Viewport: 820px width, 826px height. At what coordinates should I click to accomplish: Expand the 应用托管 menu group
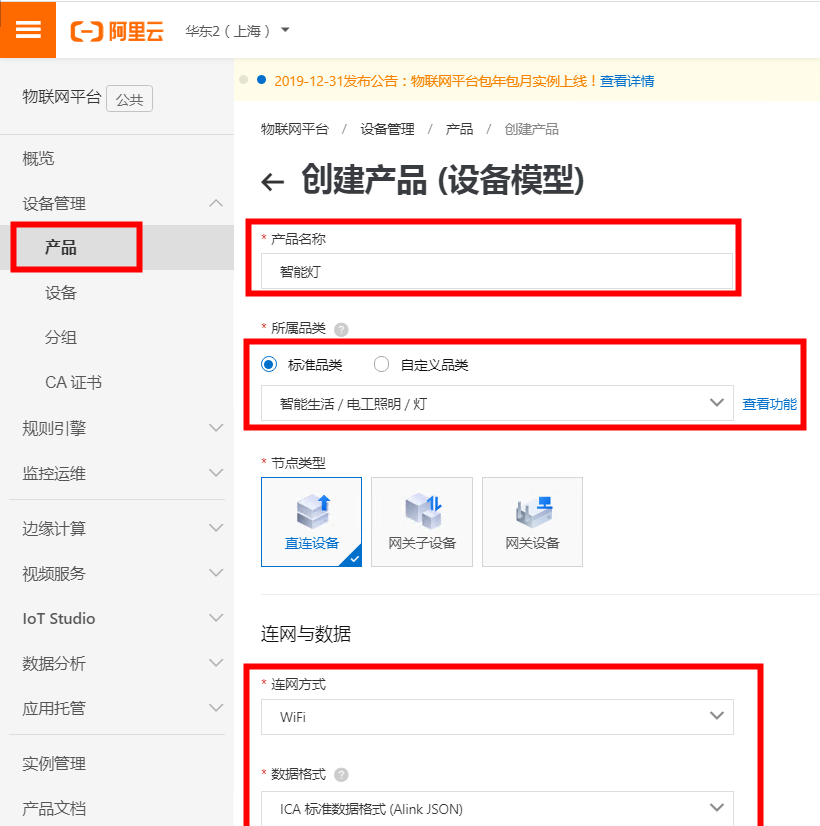click(x=122, y=708)
